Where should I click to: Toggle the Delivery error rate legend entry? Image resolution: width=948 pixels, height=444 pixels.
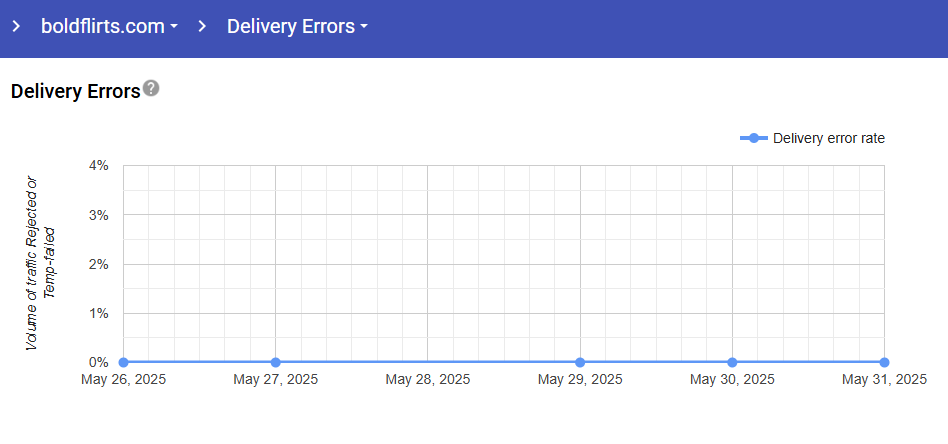828,138
